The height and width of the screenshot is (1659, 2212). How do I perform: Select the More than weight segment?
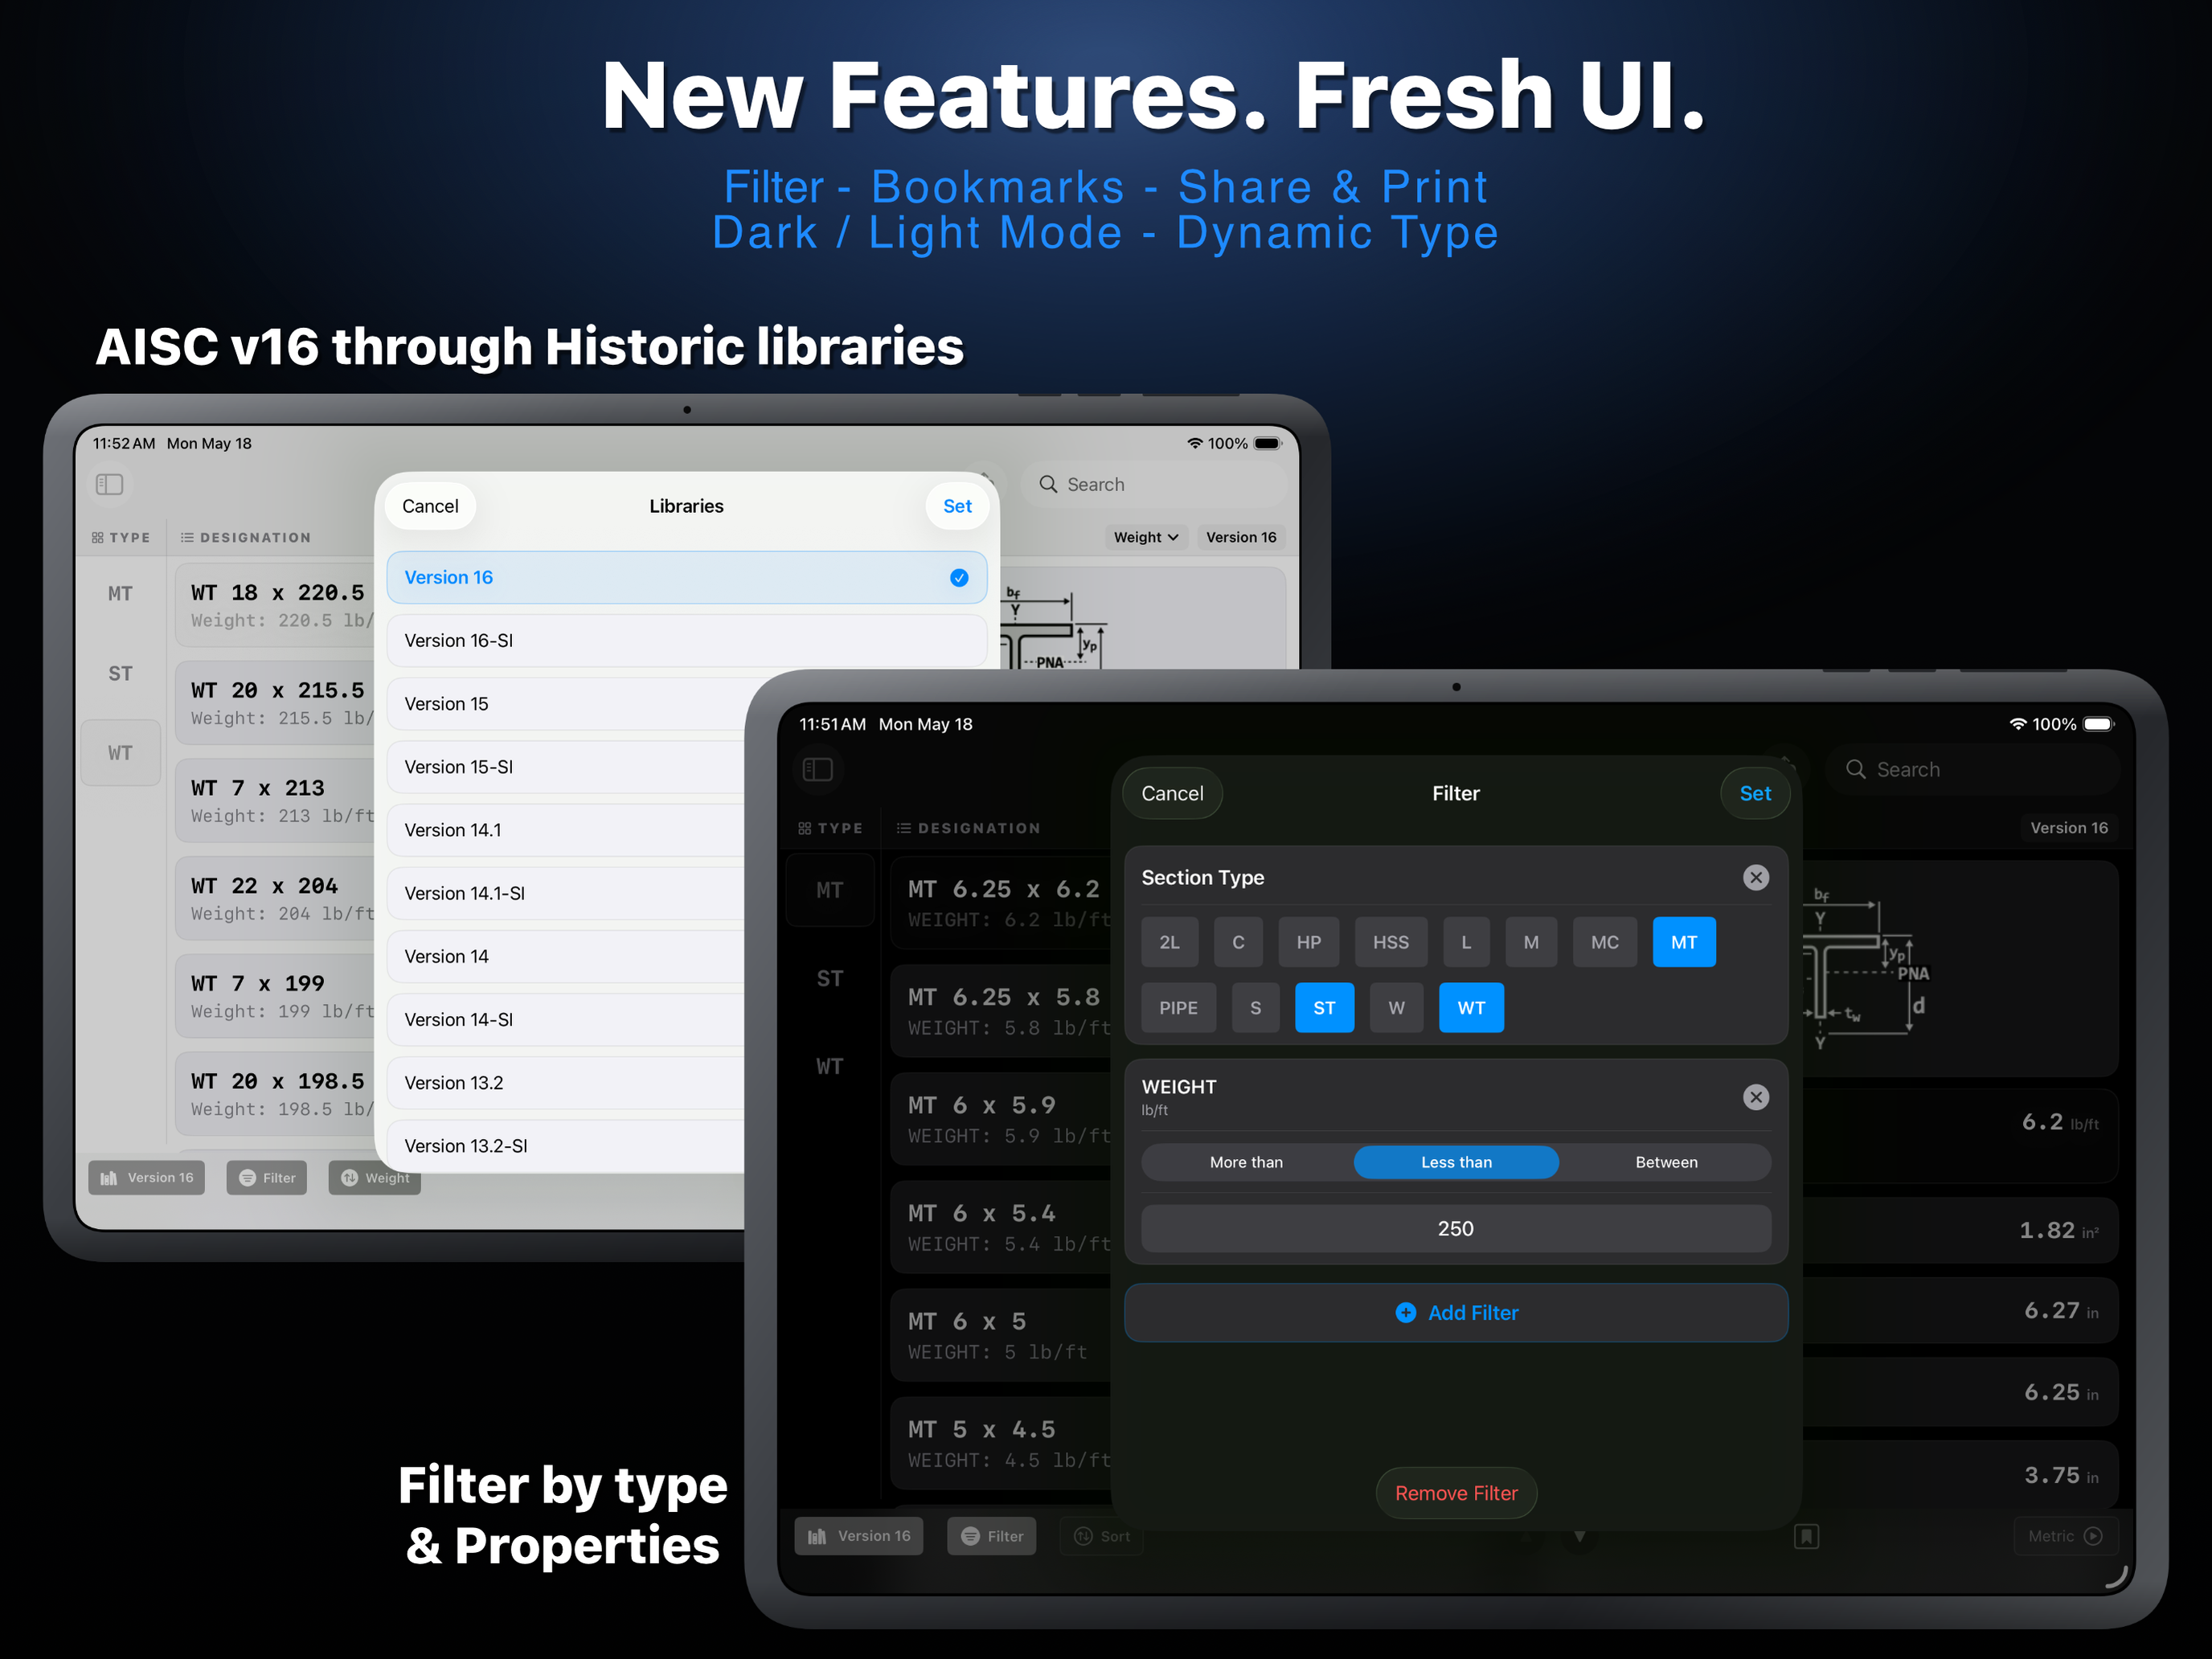(1246, 1162)
